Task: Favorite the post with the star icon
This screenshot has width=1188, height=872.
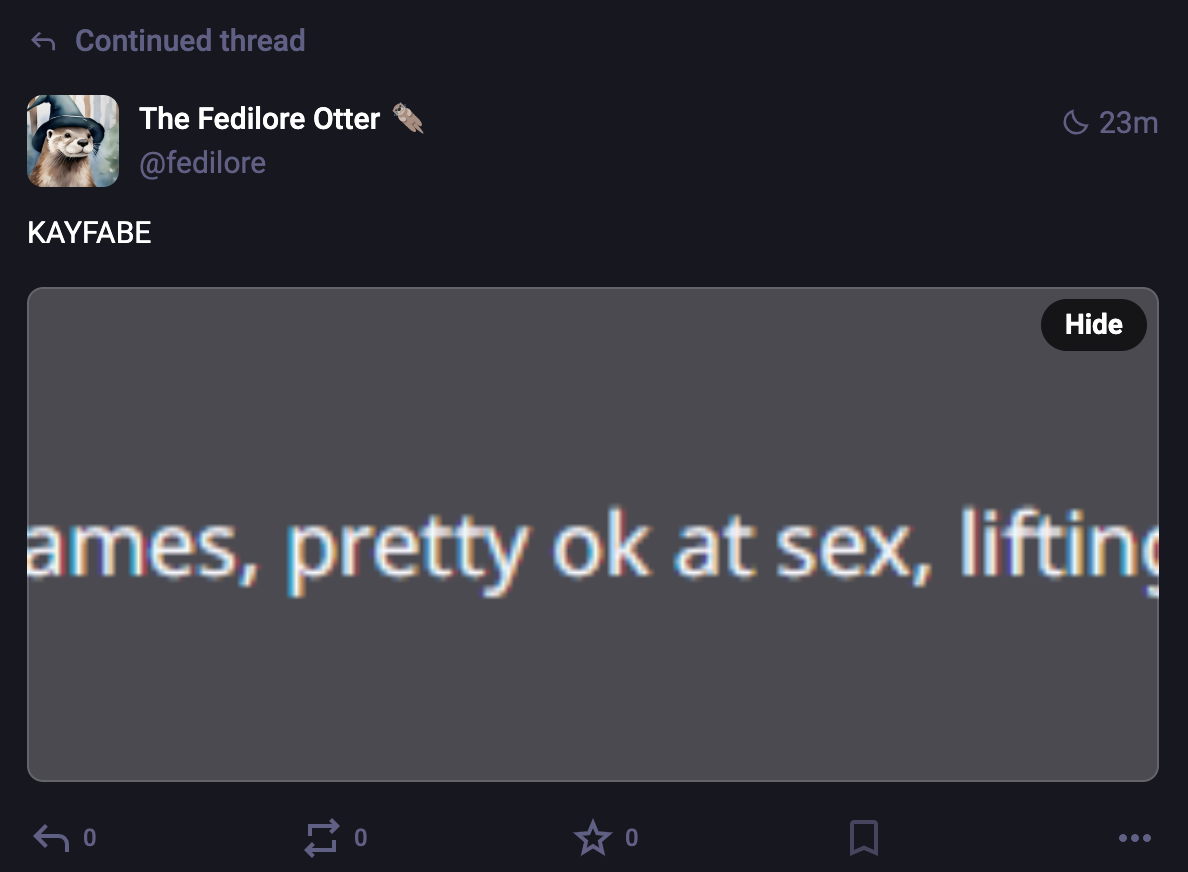Action: coord(593,838)
